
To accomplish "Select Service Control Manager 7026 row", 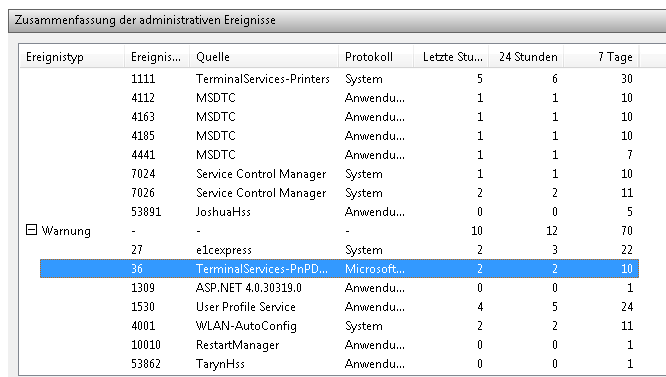I will pyautogui.click(x=339, y=193).
